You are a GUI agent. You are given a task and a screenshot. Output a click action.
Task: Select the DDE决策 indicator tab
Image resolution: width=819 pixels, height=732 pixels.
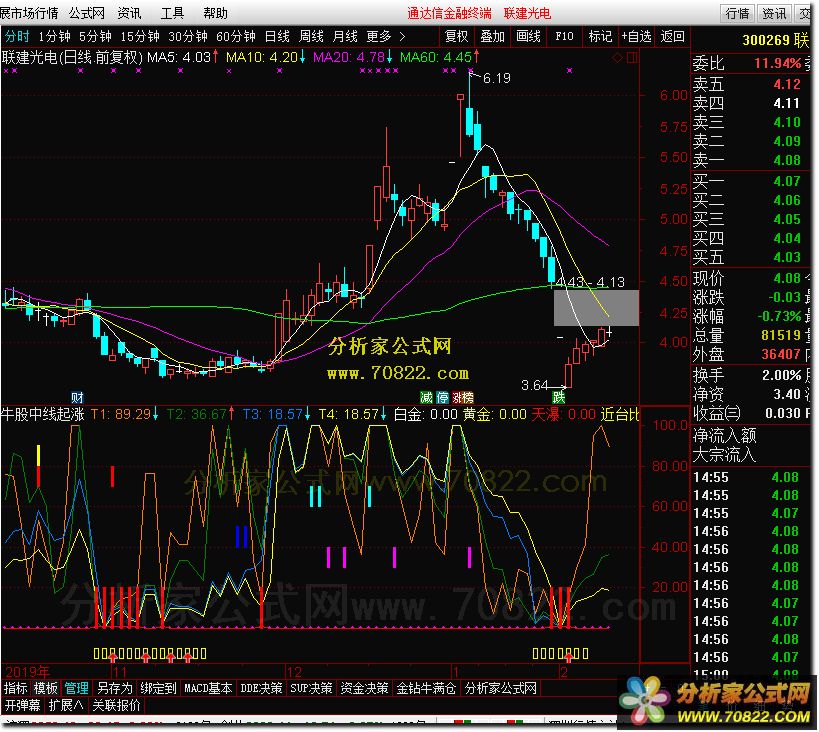[x=261, y=689]
